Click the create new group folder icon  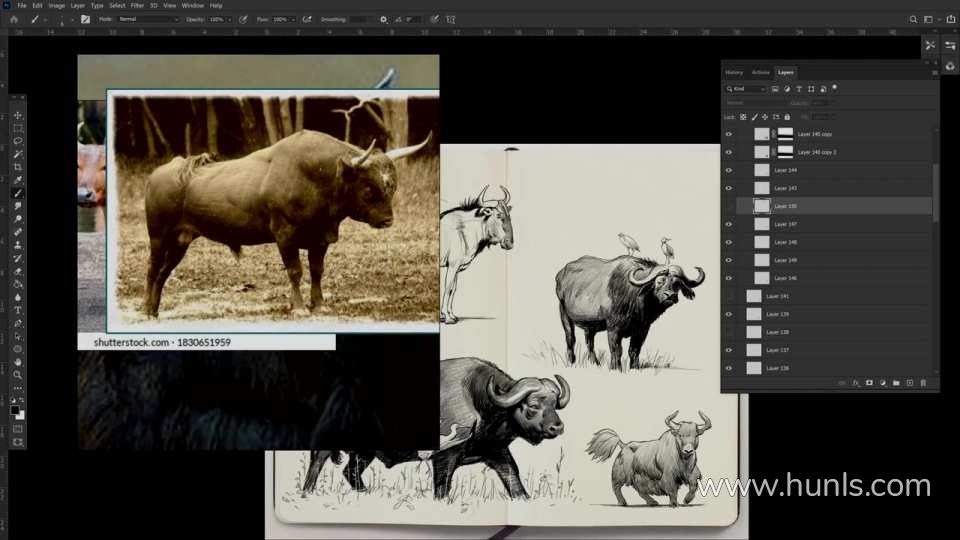pyautogui.click(x=896, y=383)
